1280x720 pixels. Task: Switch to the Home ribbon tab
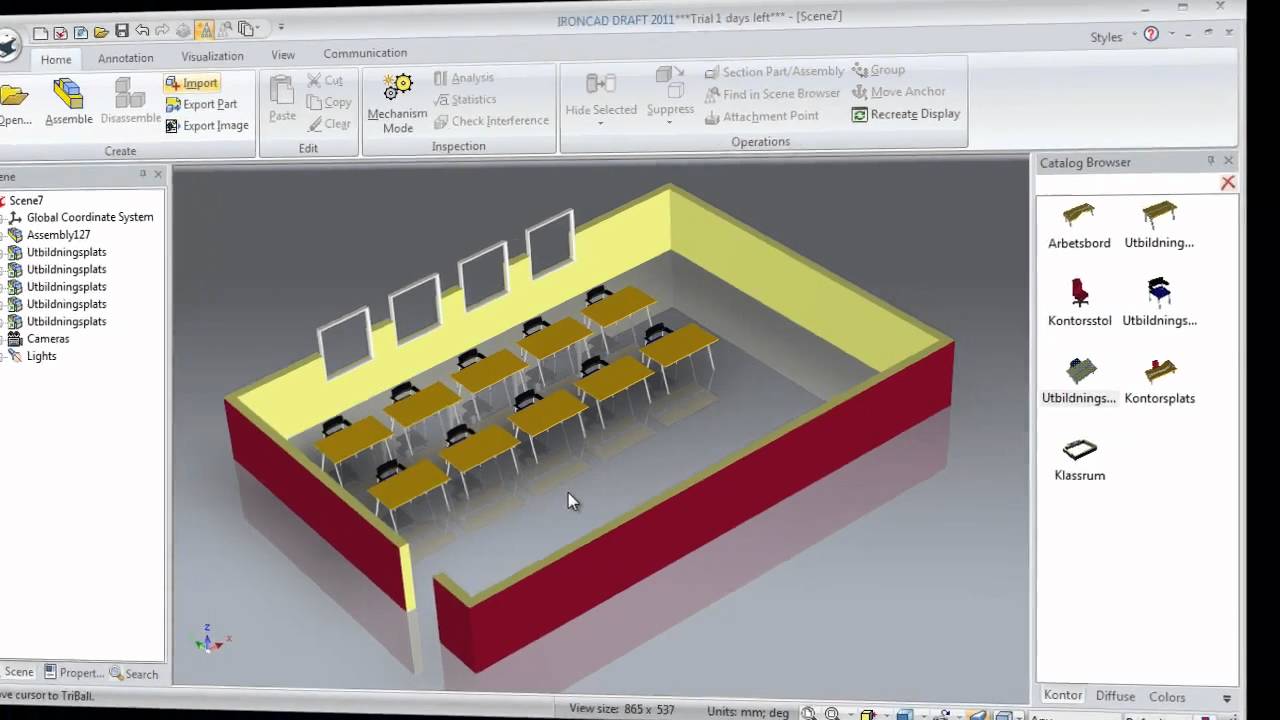pos(56,59)
